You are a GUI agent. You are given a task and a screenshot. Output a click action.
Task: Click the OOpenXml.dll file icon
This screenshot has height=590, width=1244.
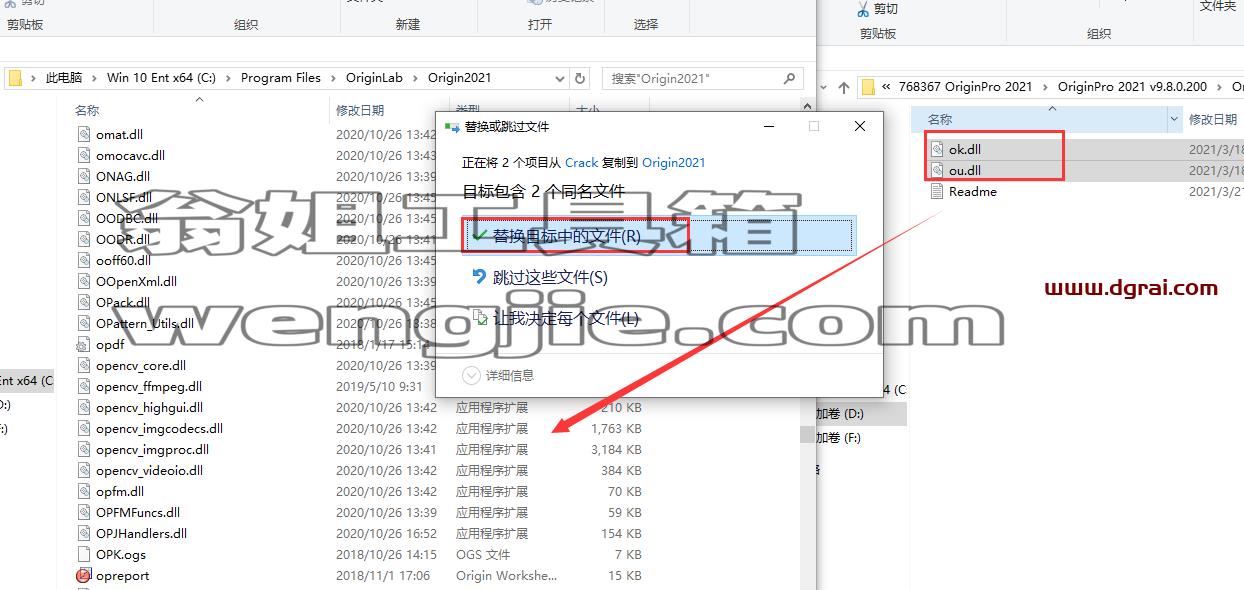pos(85,281)
